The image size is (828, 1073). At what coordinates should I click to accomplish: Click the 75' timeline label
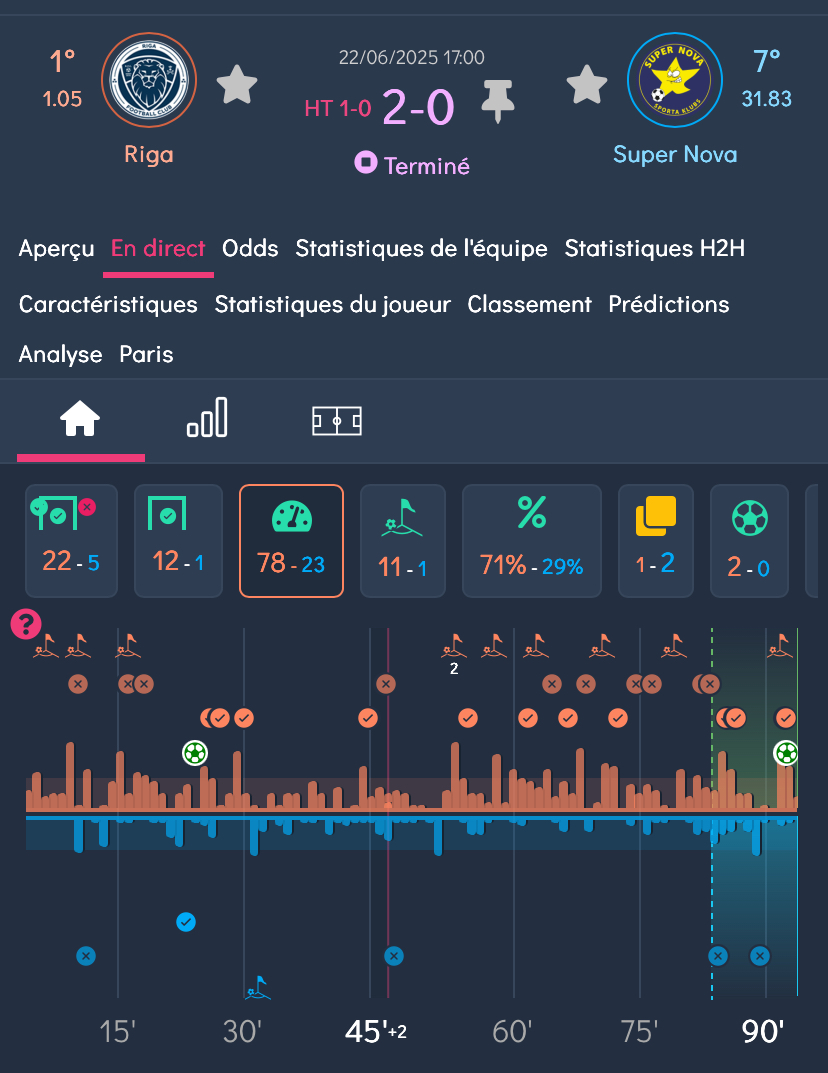coord(638,1031)
